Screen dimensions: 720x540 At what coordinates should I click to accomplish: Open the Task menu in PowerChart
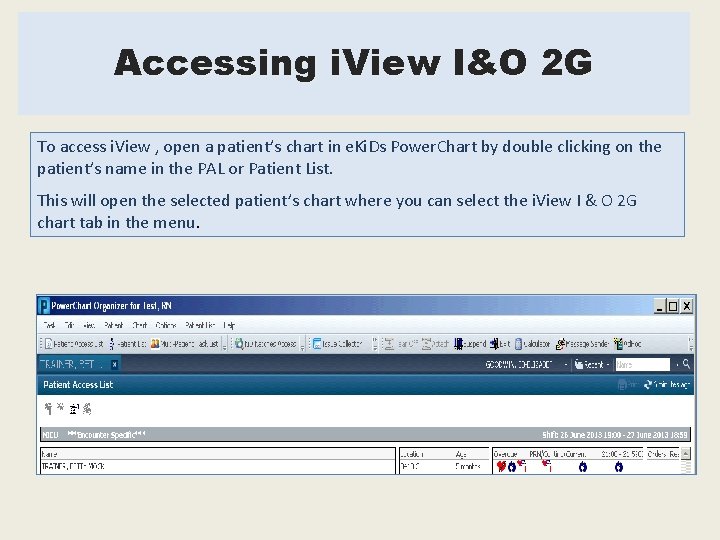[x=49, y=325]
